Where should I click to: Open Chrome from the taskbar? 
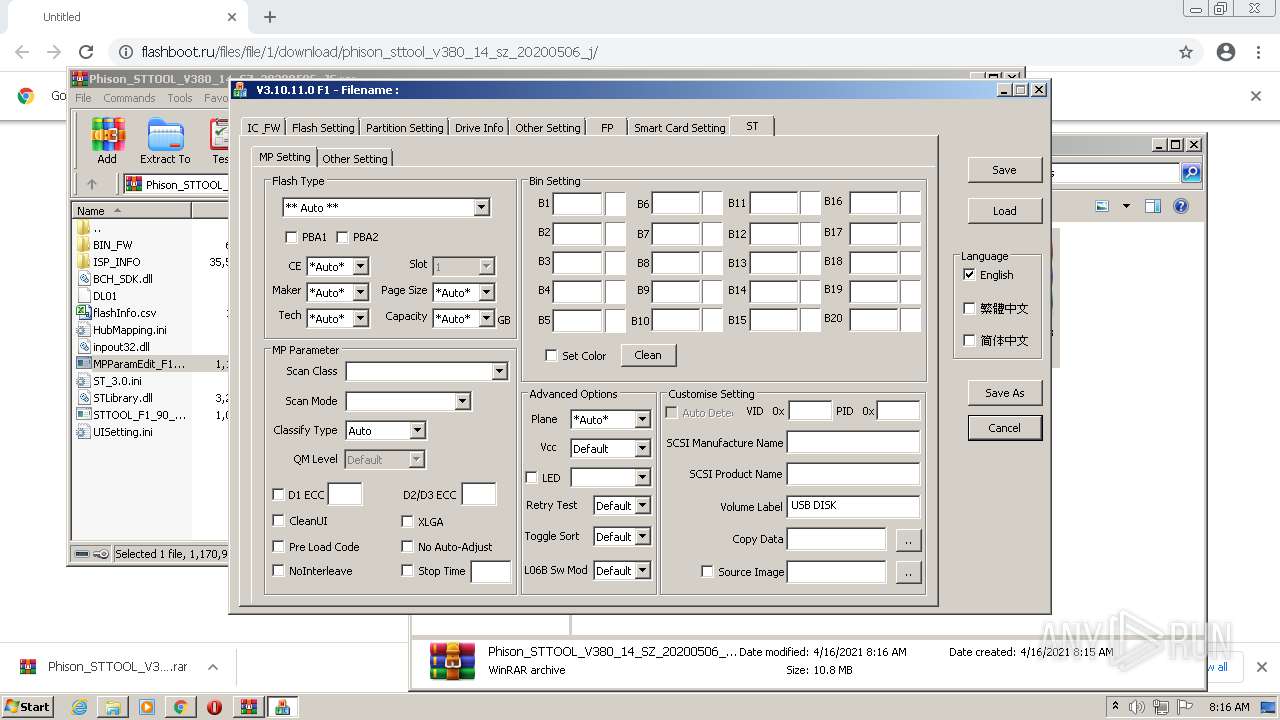pos(180,707)
